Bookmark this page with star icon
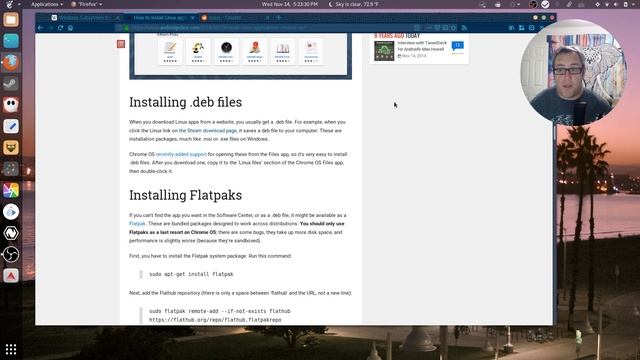 click(x=453, y=28)
